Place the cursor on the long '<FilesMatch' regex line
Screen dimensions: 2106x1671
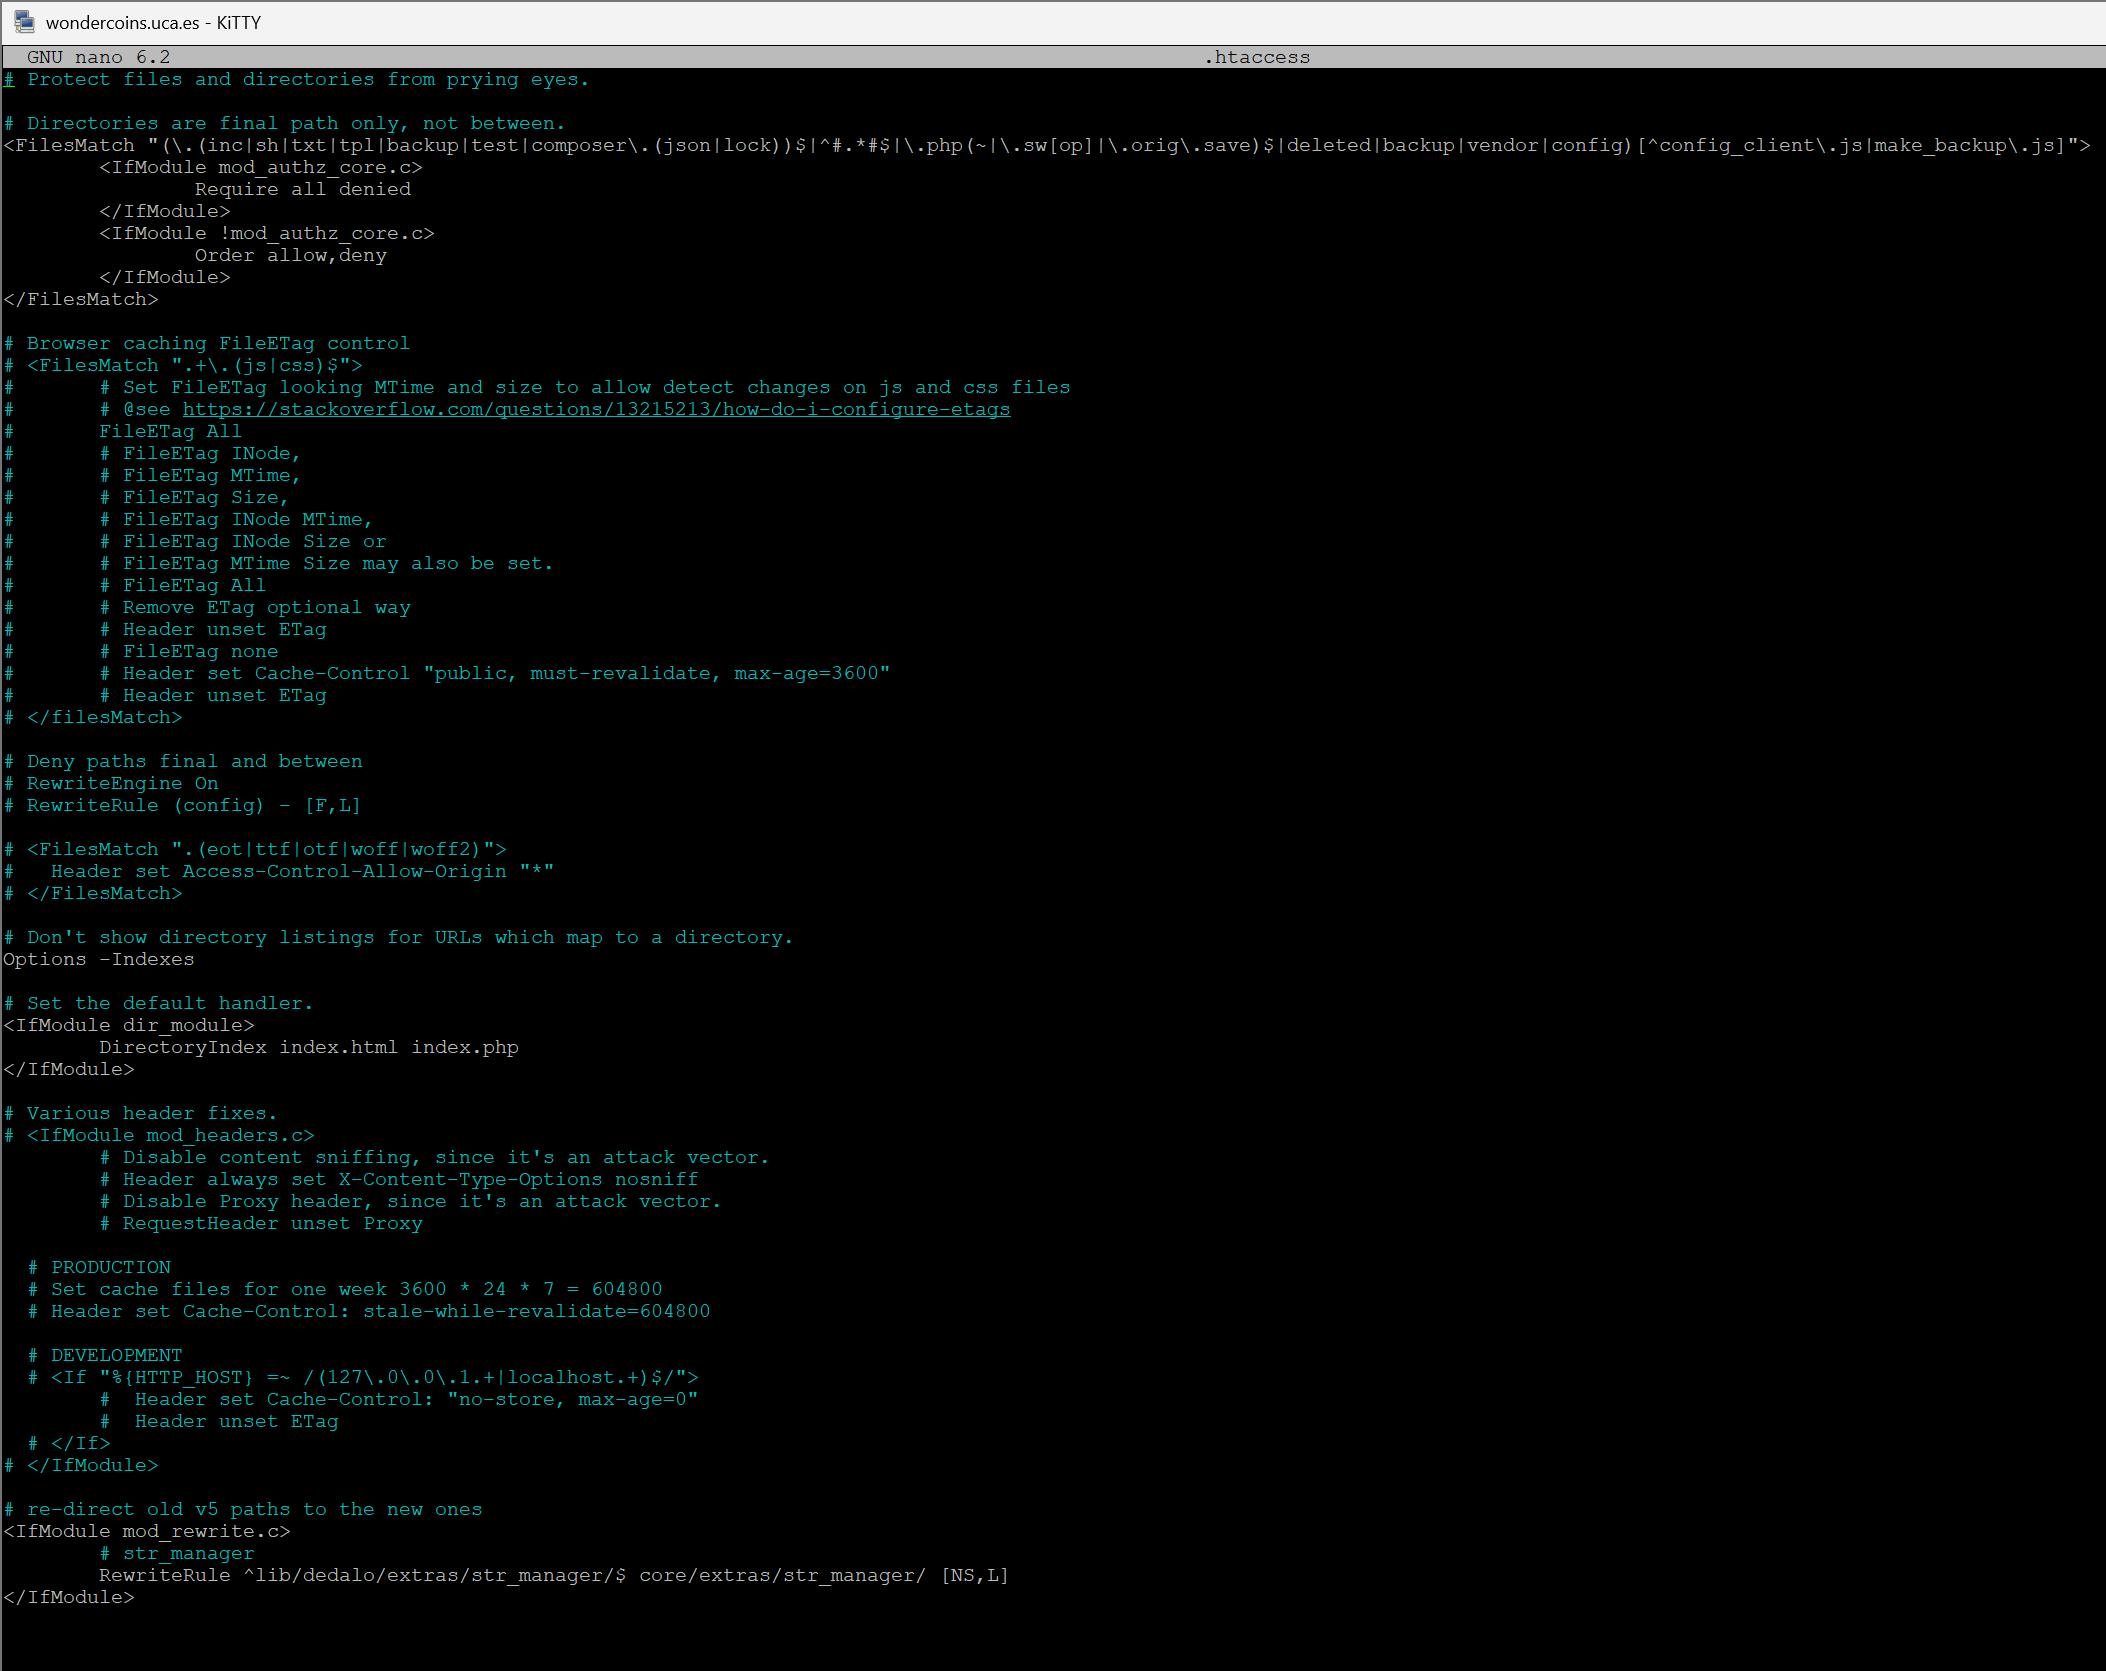[1047, 145]
